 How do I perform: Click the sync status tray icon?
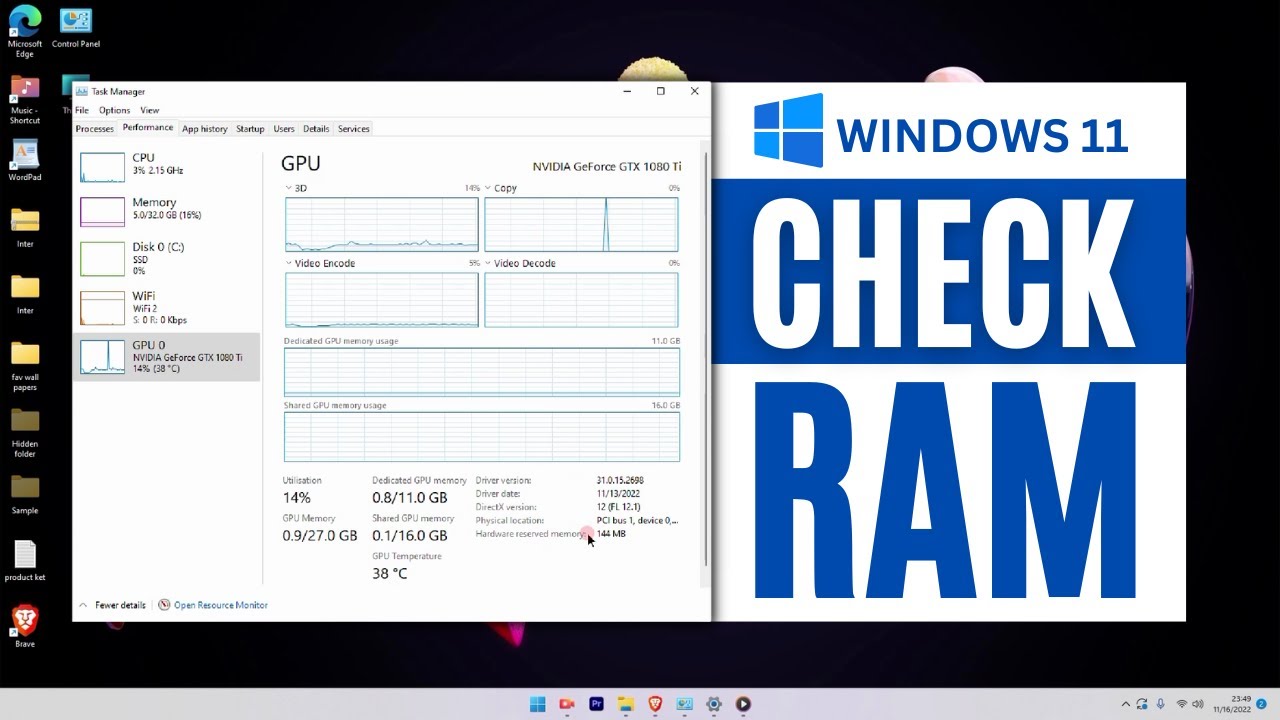(1142, 704)
